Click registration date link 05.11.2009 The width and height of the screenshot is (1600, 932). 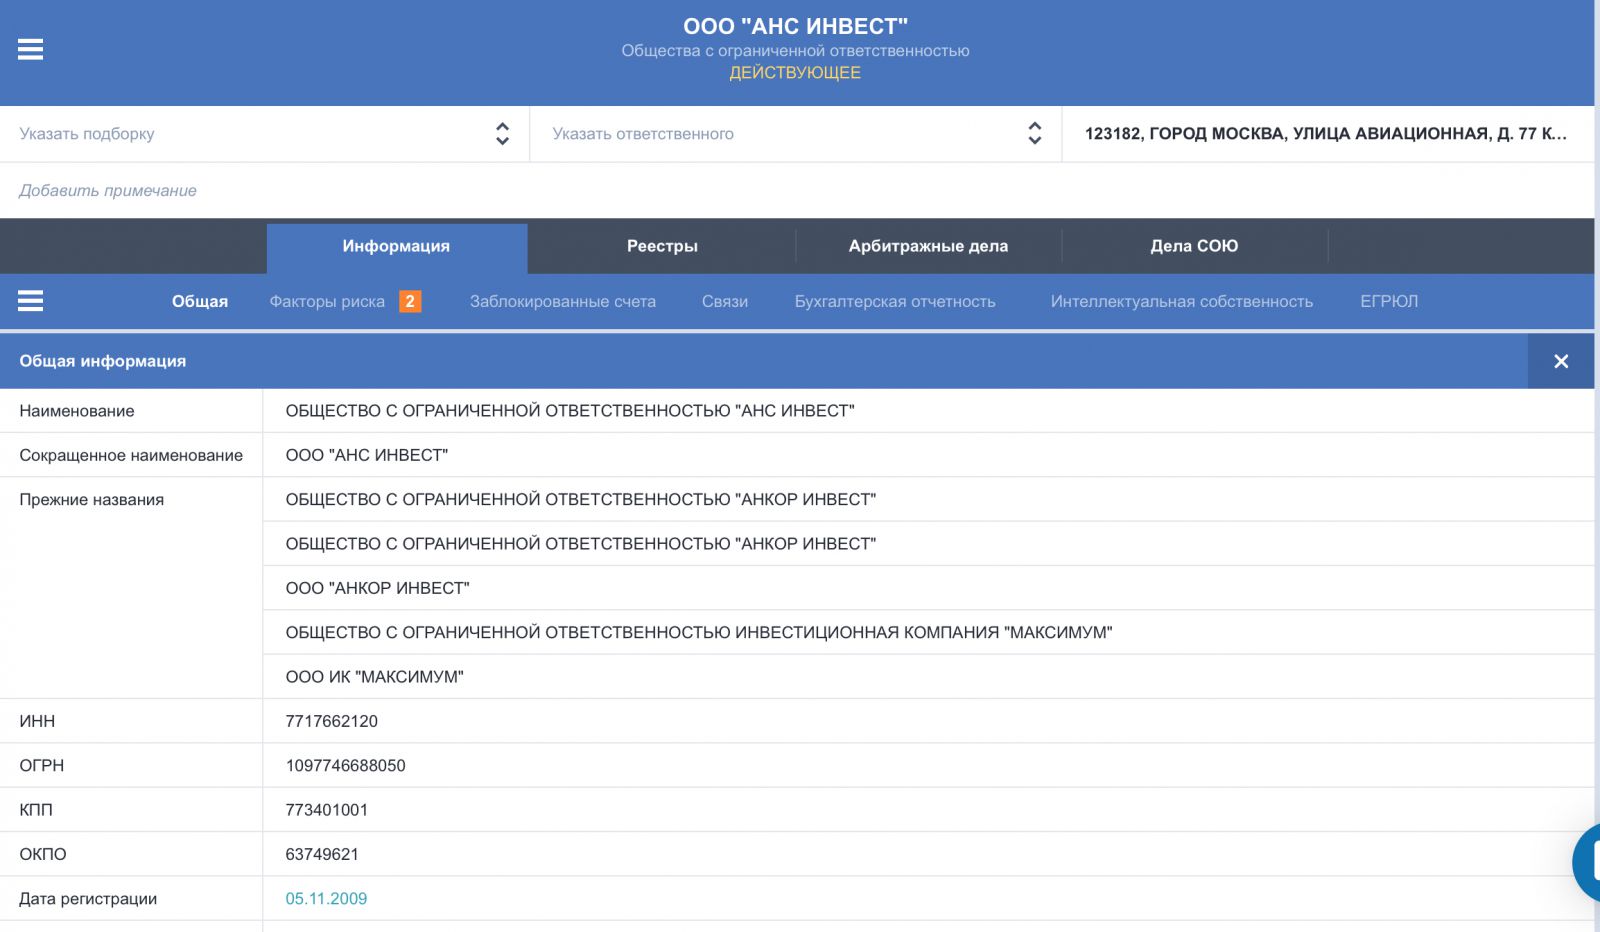pyautogui.click(x=326, y=898)
